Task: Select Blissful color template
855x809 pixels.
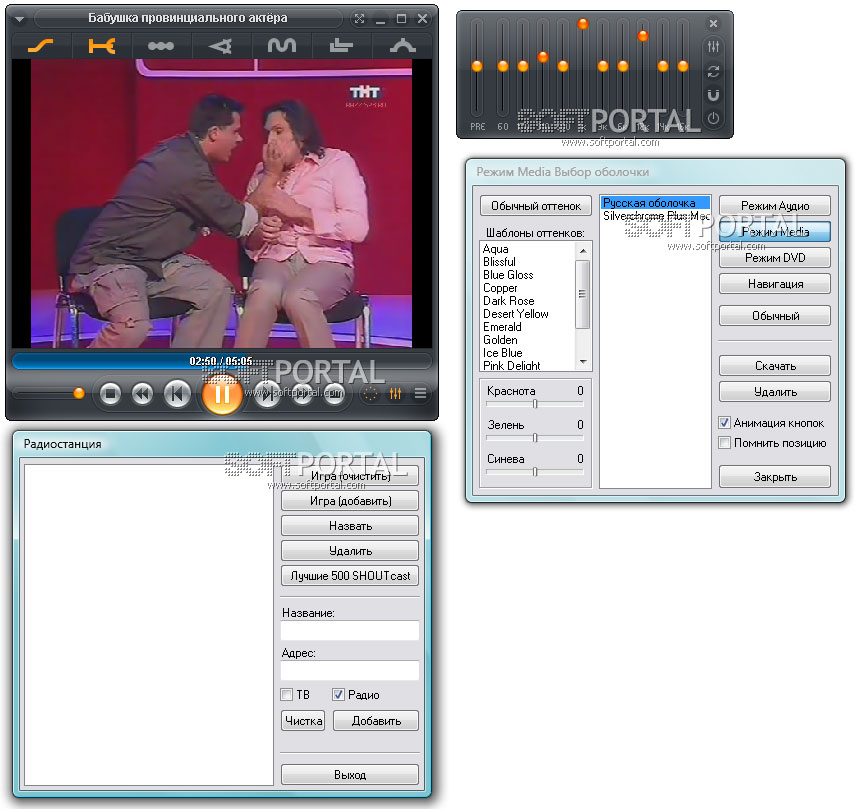Action: pyautogui.click(x=499, y=262)
